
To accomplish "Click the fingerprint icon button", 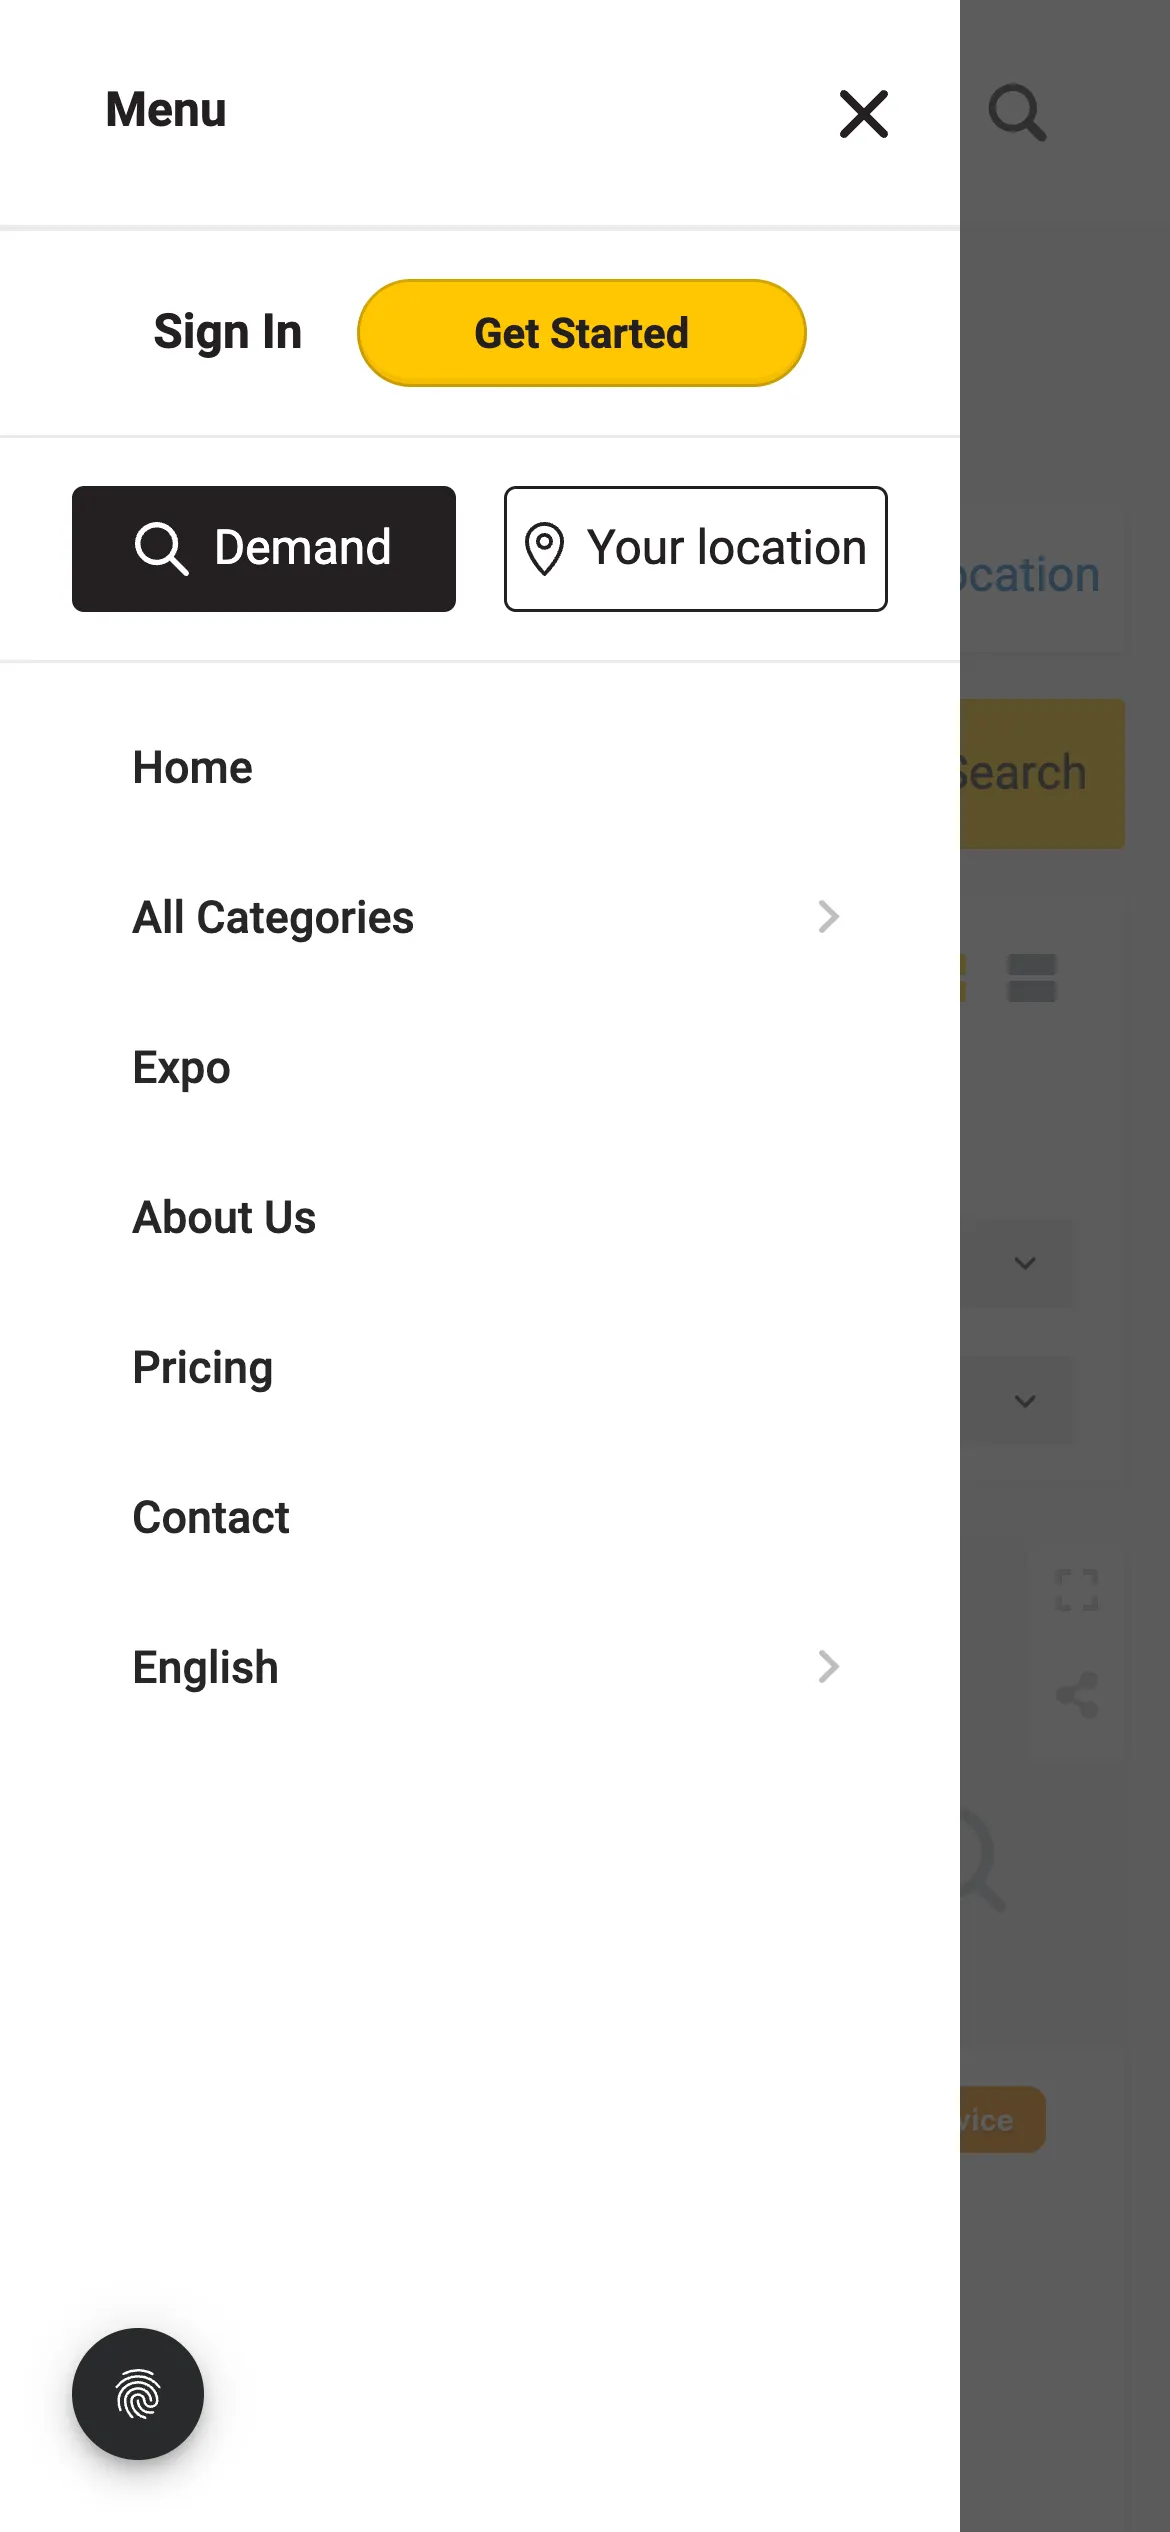I will pos(138,2393).
